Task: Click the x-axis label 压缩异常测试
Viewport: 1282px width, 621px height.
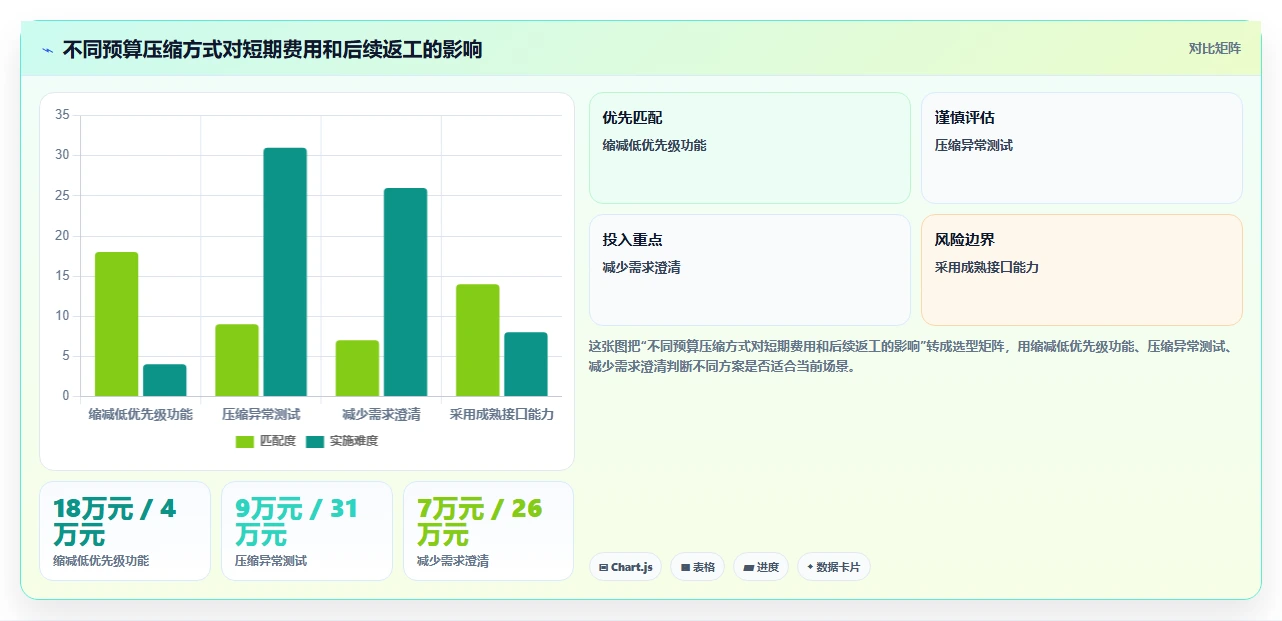Action: pos(261,414)
